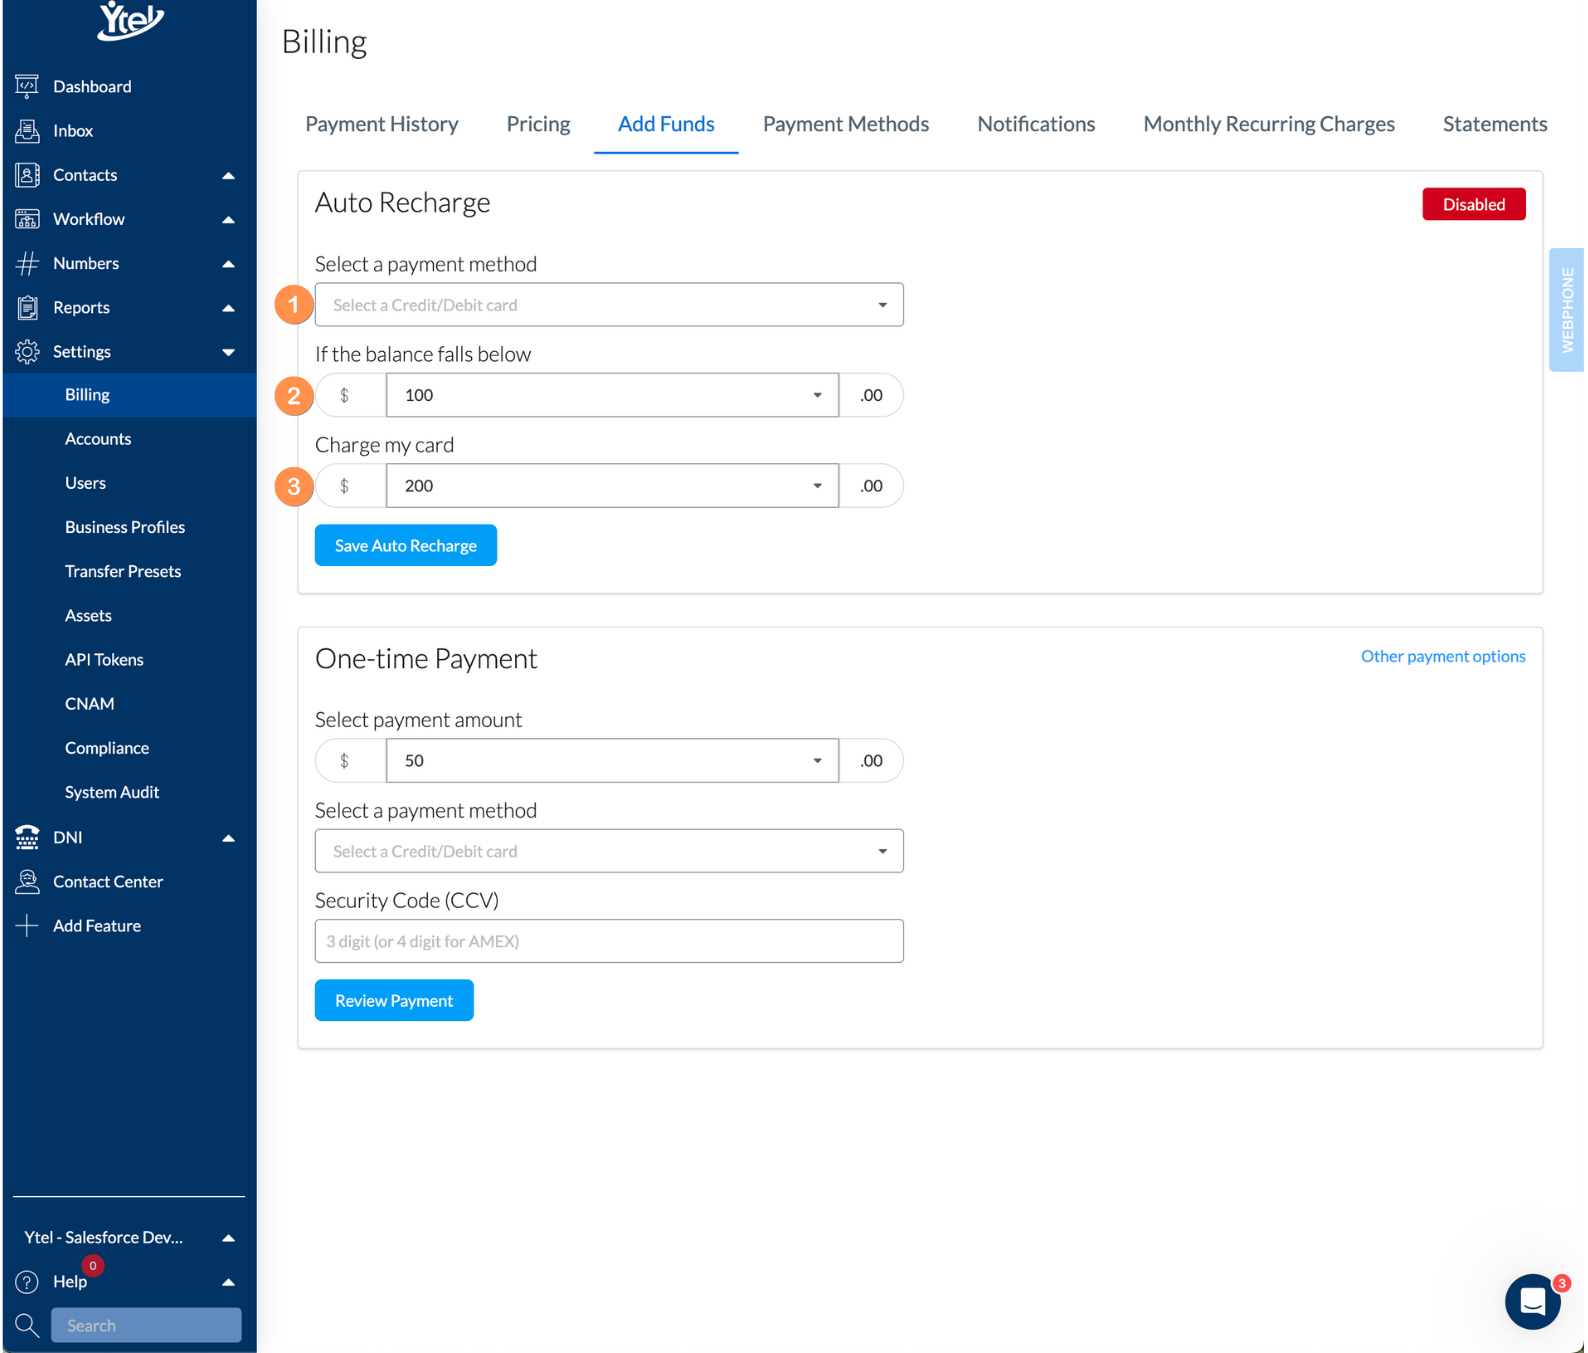Open System Audit page
The width and height of the screenshot is (1588, 1353).
tap(112, 792)
